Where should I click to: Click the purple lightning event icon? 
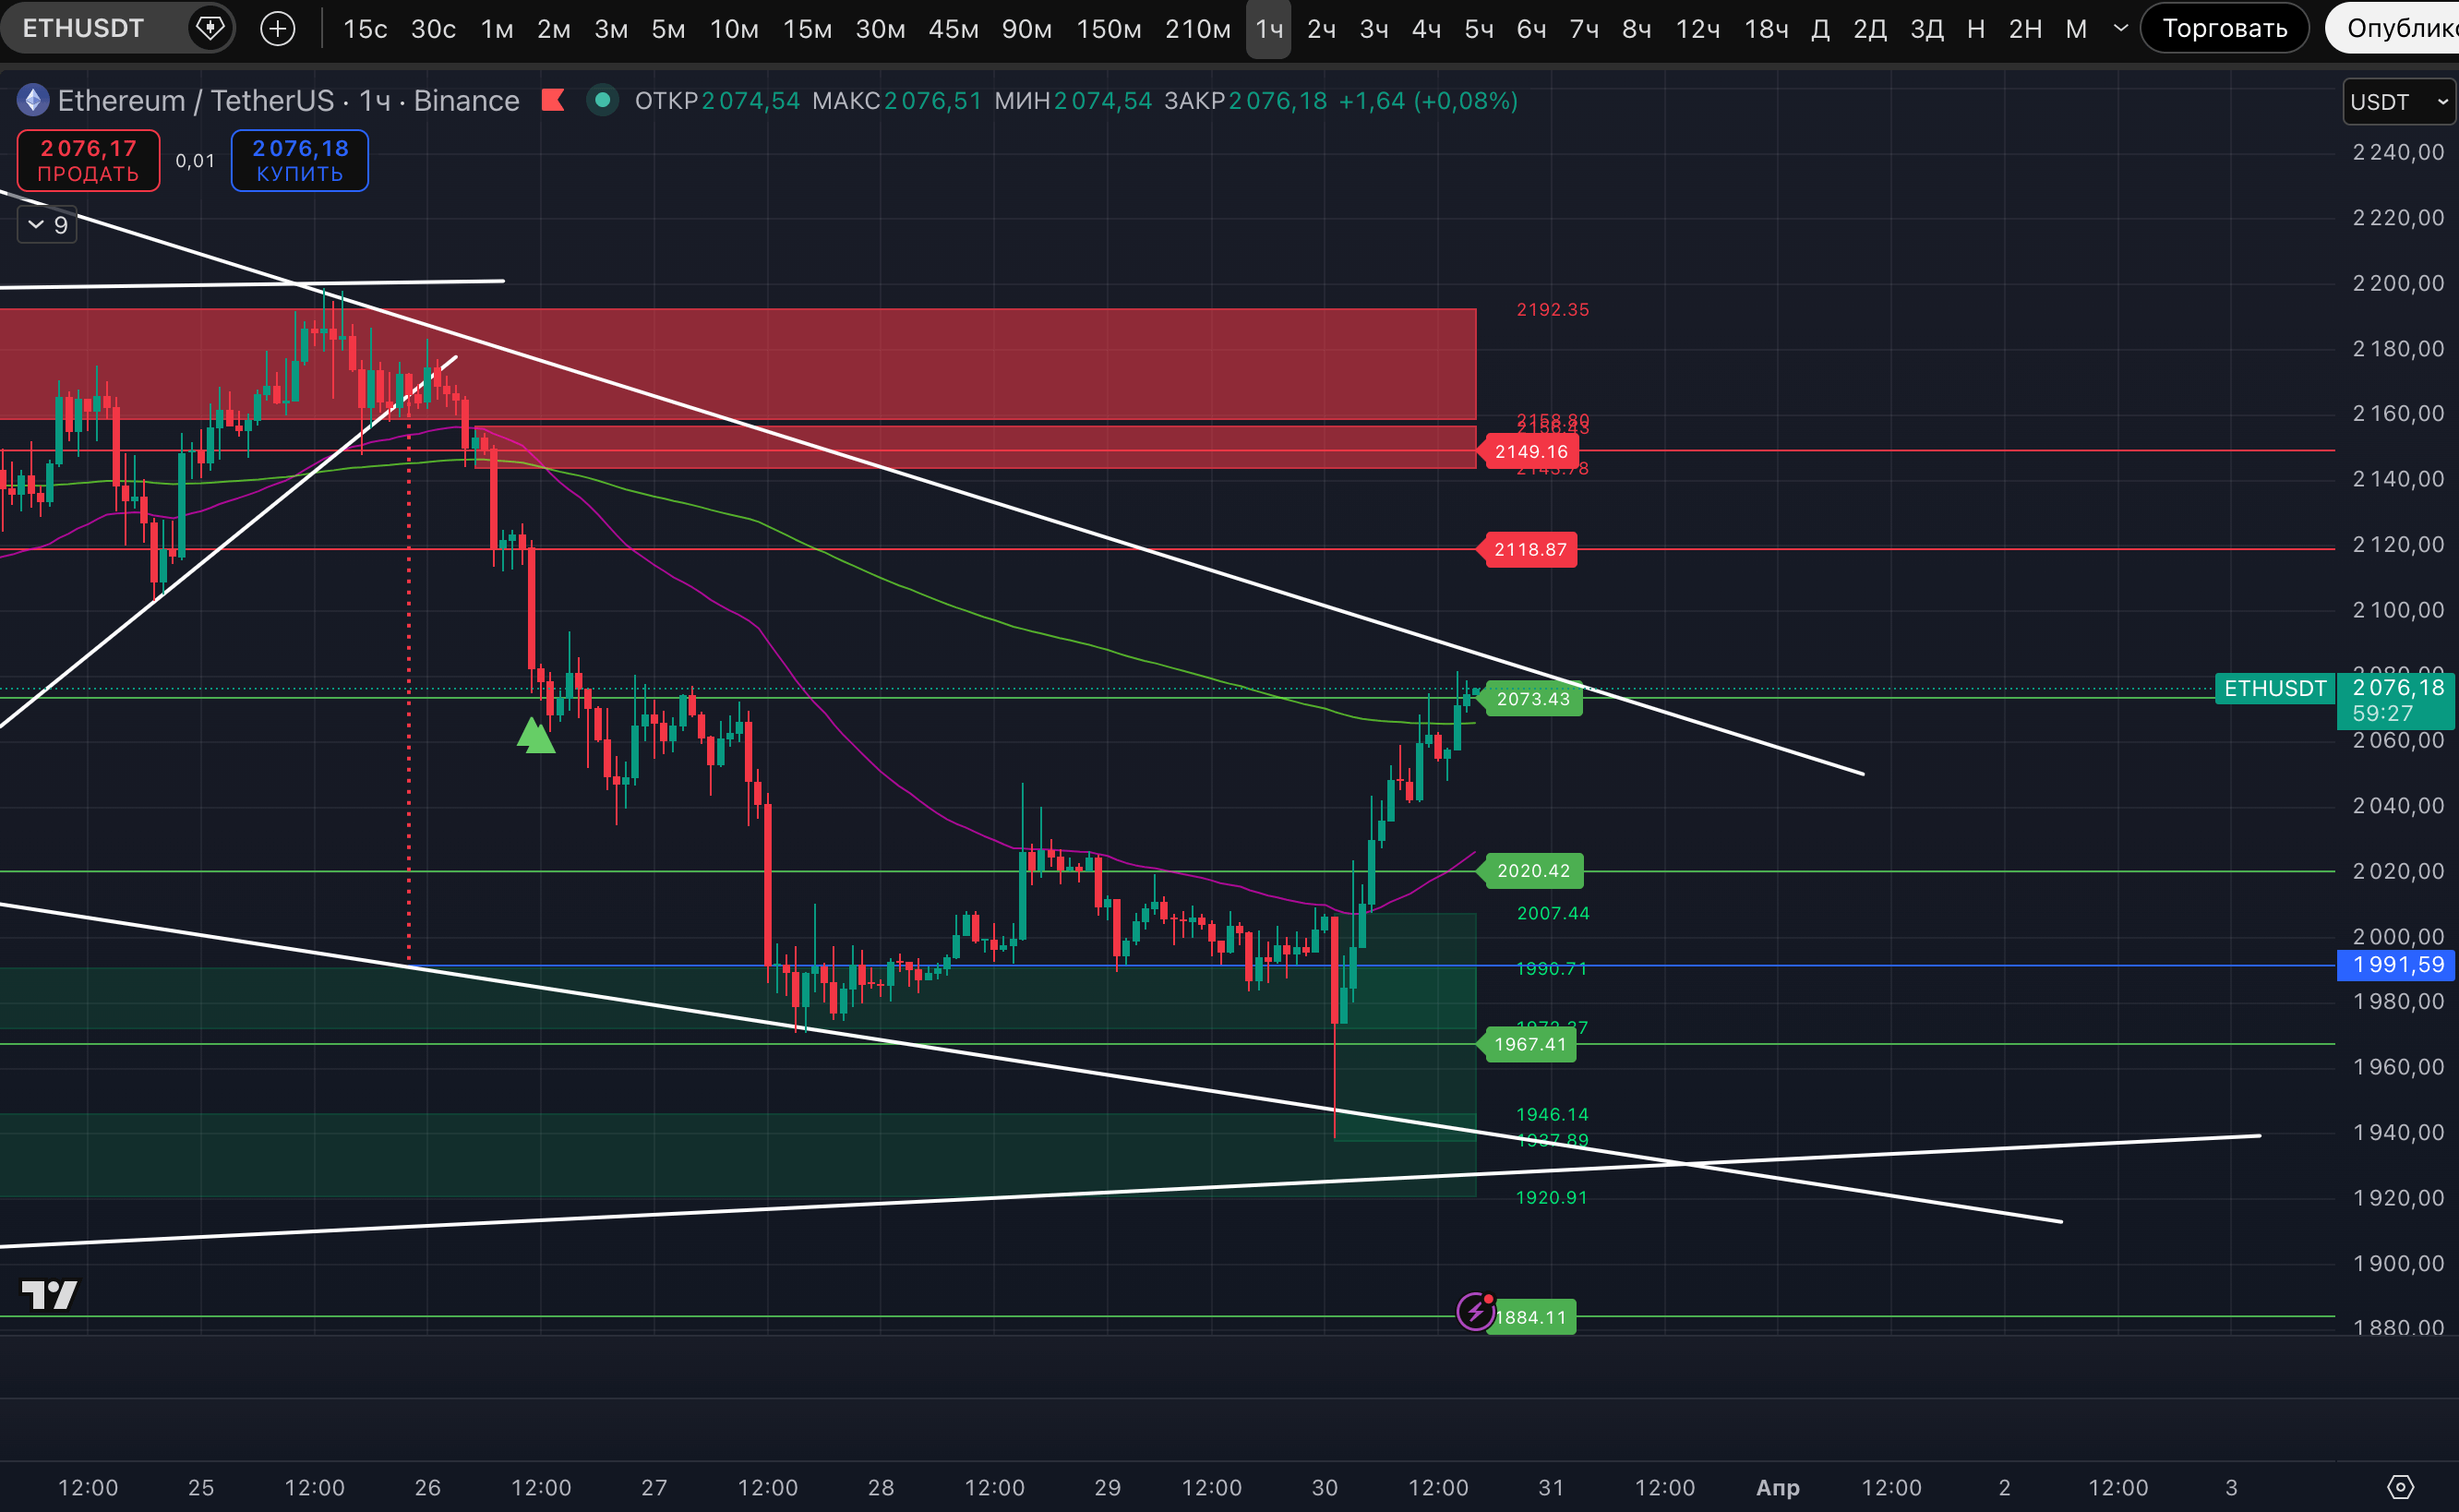(x=1475, y=1311)
